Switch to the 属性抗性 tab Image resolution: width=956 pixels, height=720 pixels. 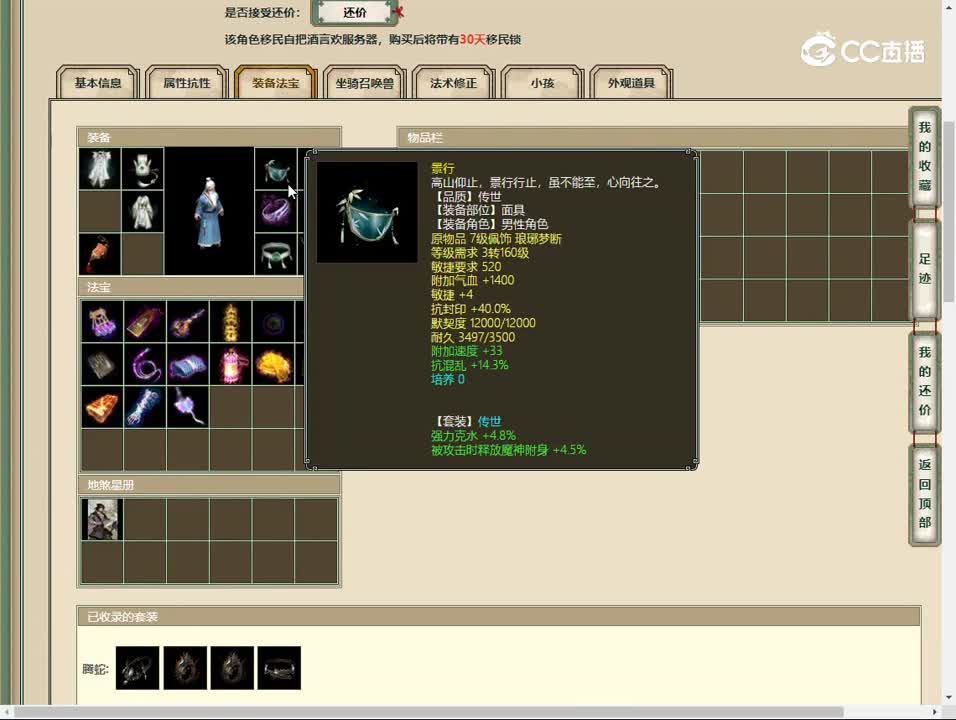tap(187, 82)
